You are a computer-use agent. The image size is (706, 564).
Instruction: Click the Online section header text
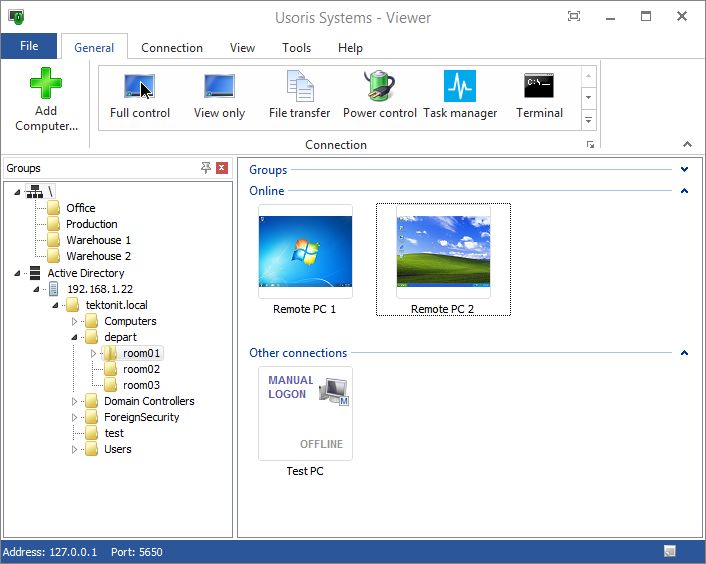[x=267, y=191]
